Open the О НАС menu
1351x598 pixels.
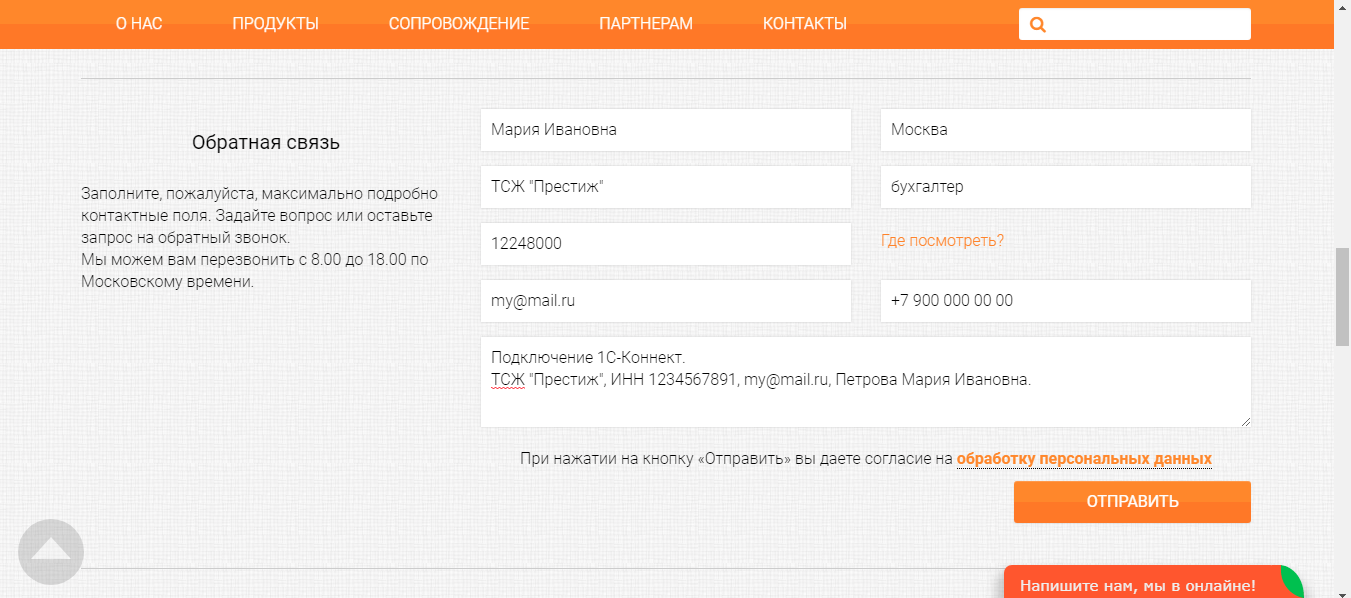139,24
